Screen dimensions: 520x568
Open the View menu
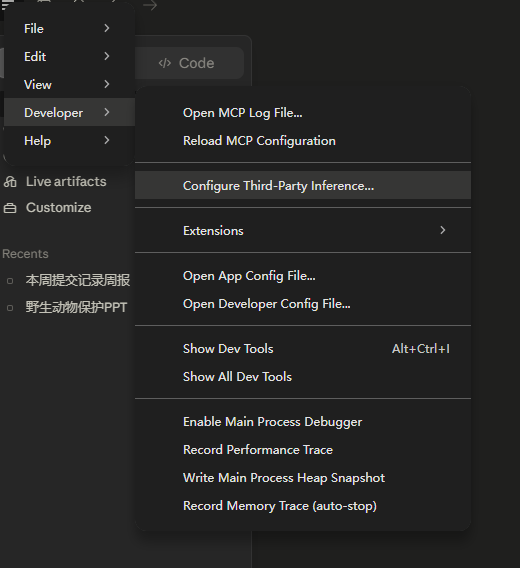[x=69, y=84]
